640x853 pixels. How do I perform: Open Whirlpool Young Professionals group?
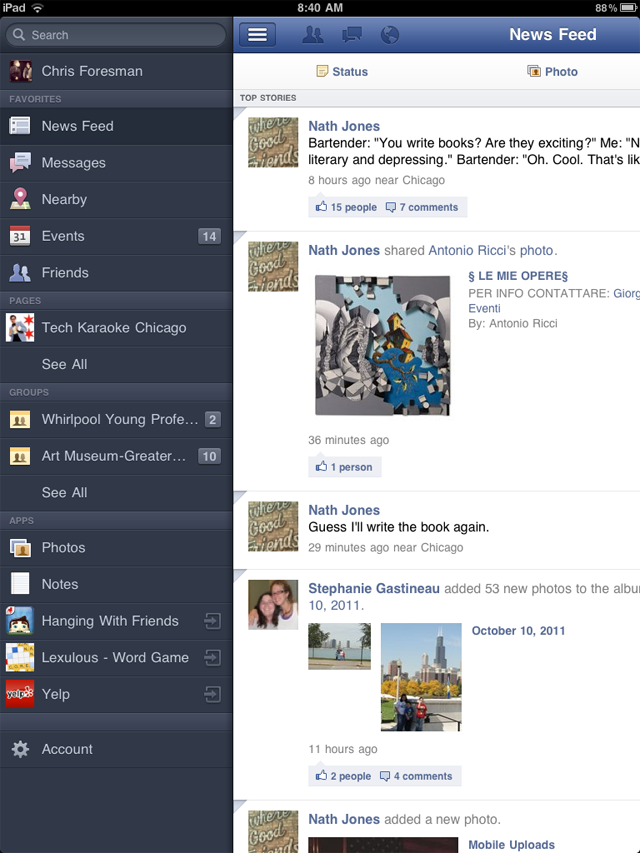[x=116, y=419]
